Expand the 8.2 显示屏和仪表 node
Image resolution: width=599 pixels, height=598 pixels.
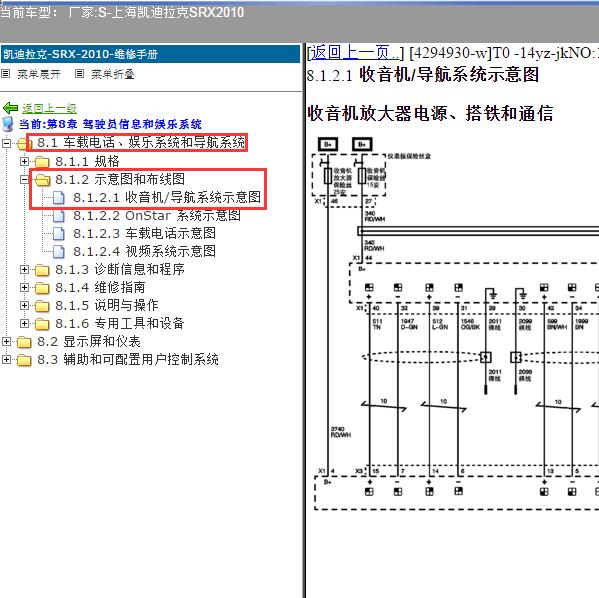(x=6, y=341)
